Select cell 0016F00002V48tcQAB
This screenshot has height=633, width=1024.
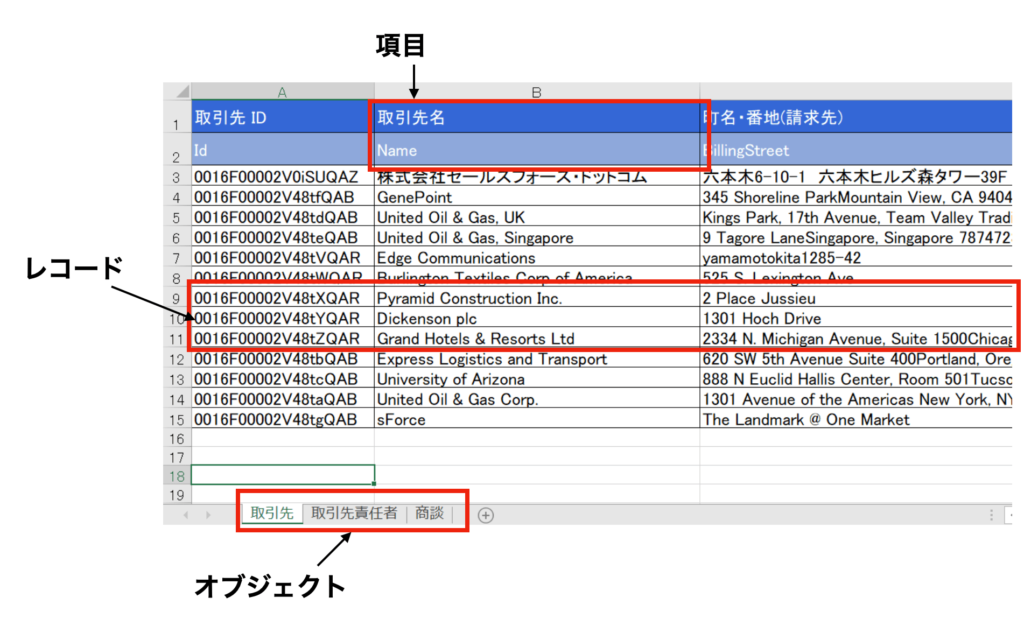283,379
